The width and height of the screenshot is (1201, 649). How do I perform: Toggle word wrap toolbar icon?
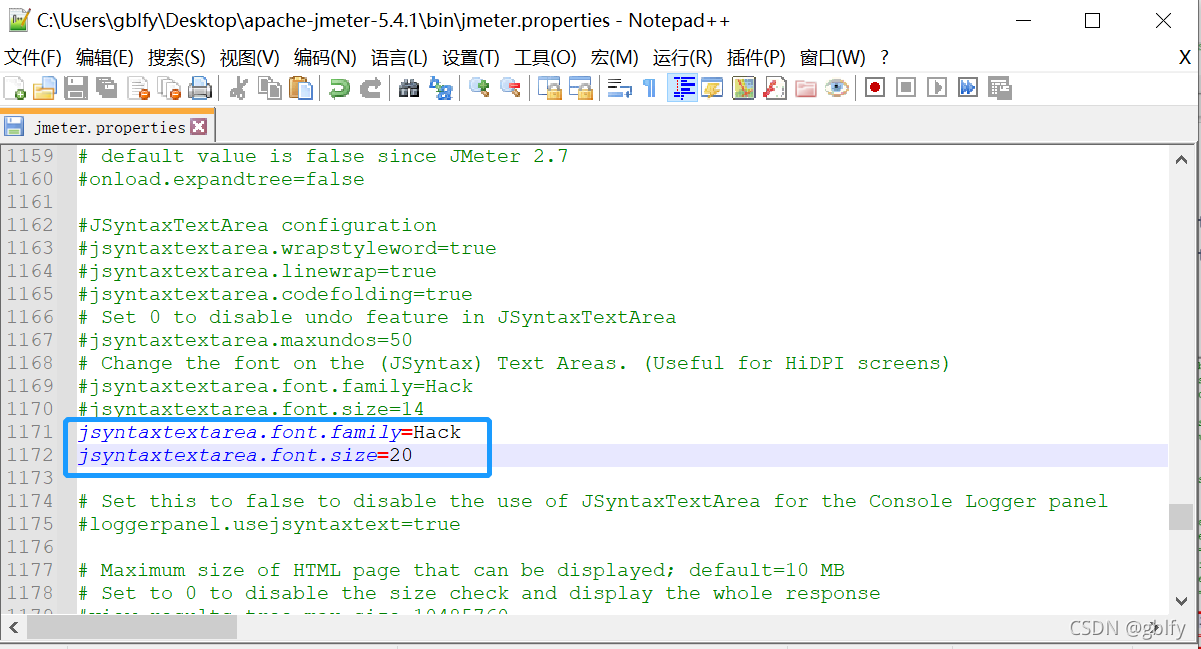click(x=619, y=88)
